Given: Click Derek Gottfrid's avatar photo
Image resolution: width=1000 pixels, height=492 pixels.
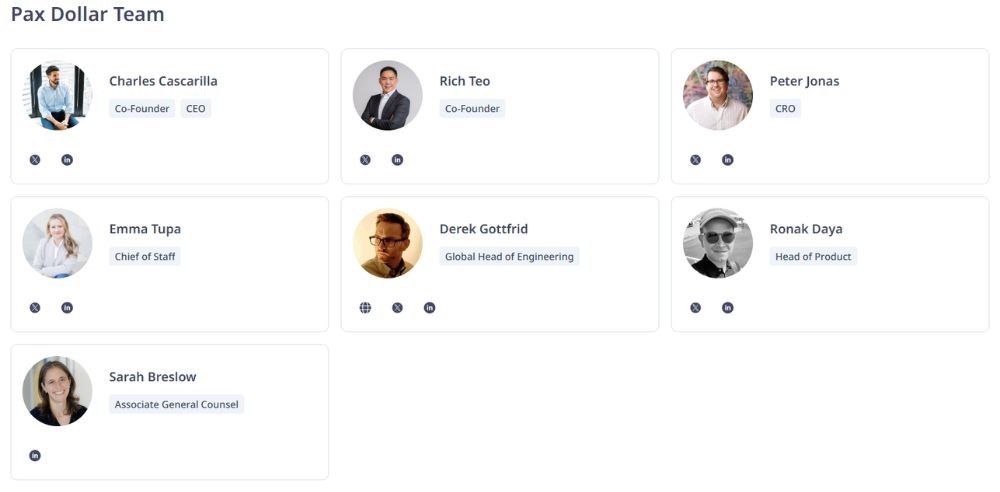Looking at the screenshot, I should coord(387,243).
